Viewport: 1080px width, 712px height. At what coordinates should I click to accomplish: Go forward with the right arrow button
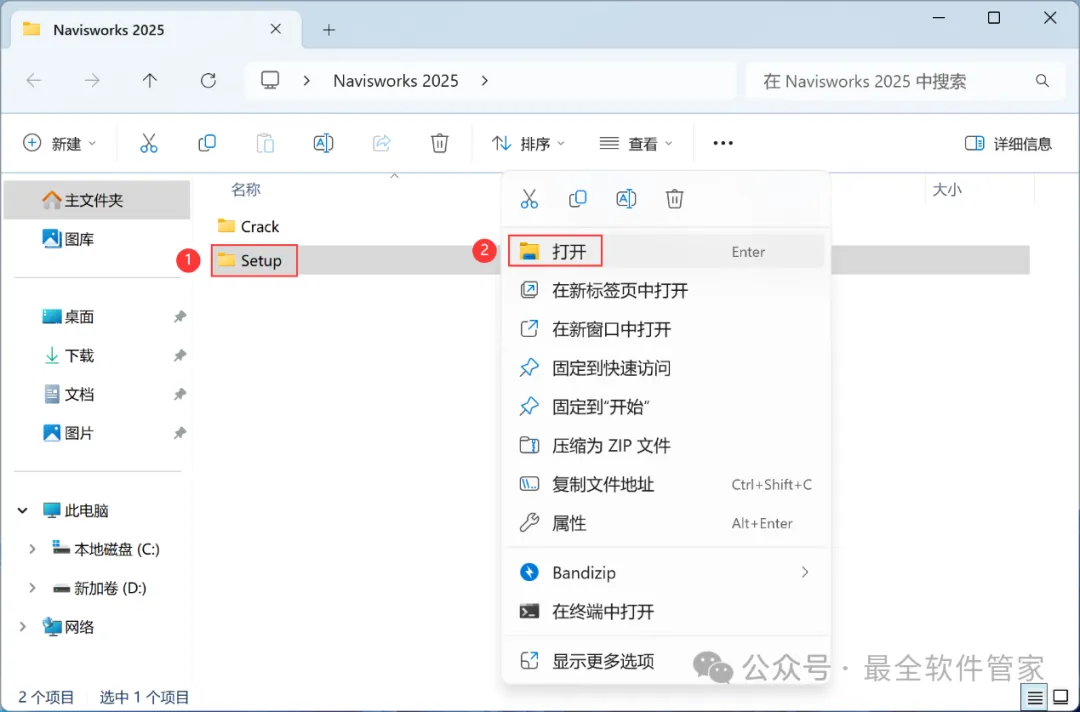[92, 81]
